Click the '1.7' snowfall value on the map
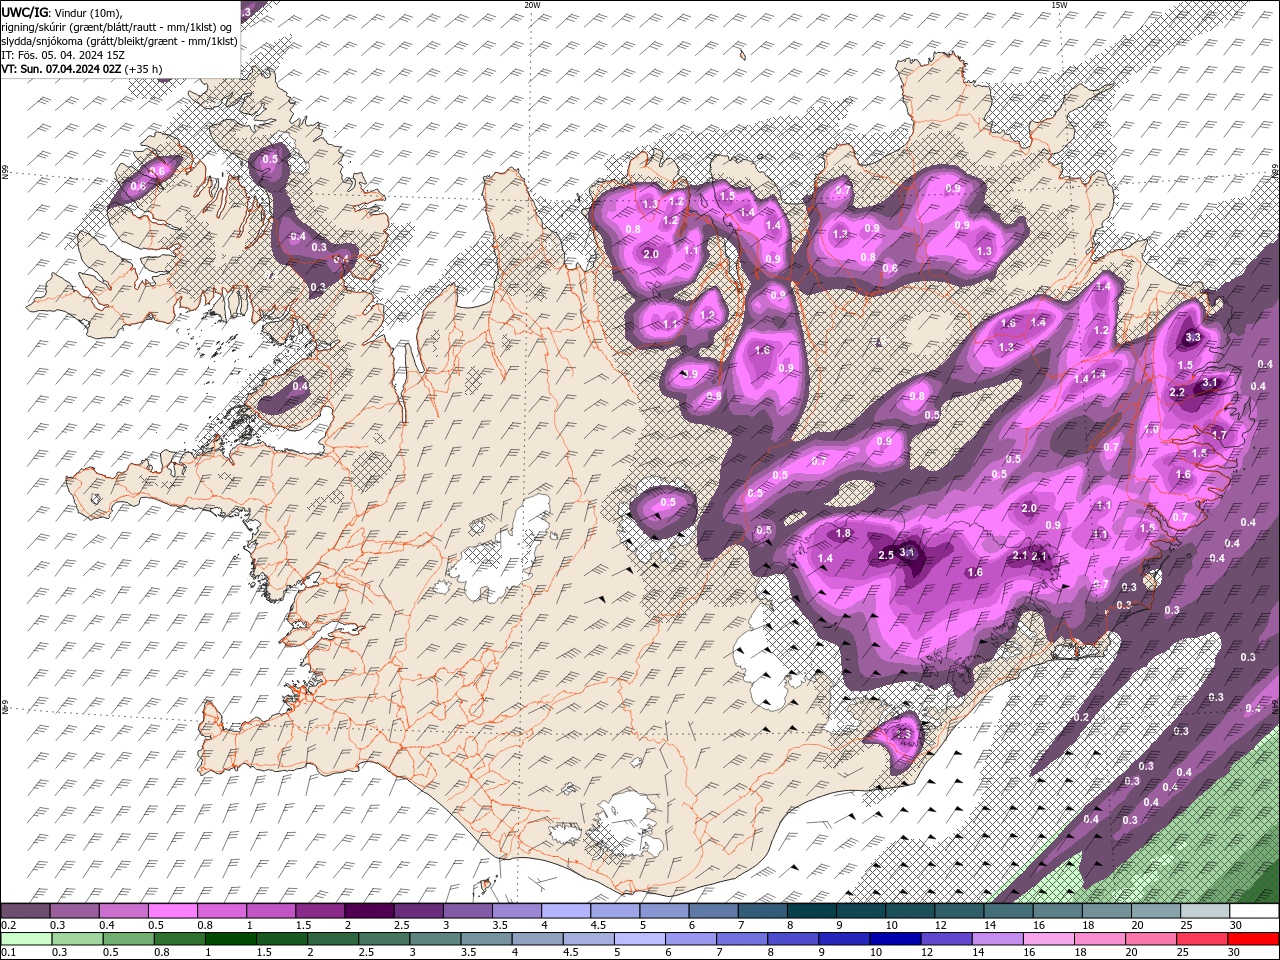 pos(1218,435)
